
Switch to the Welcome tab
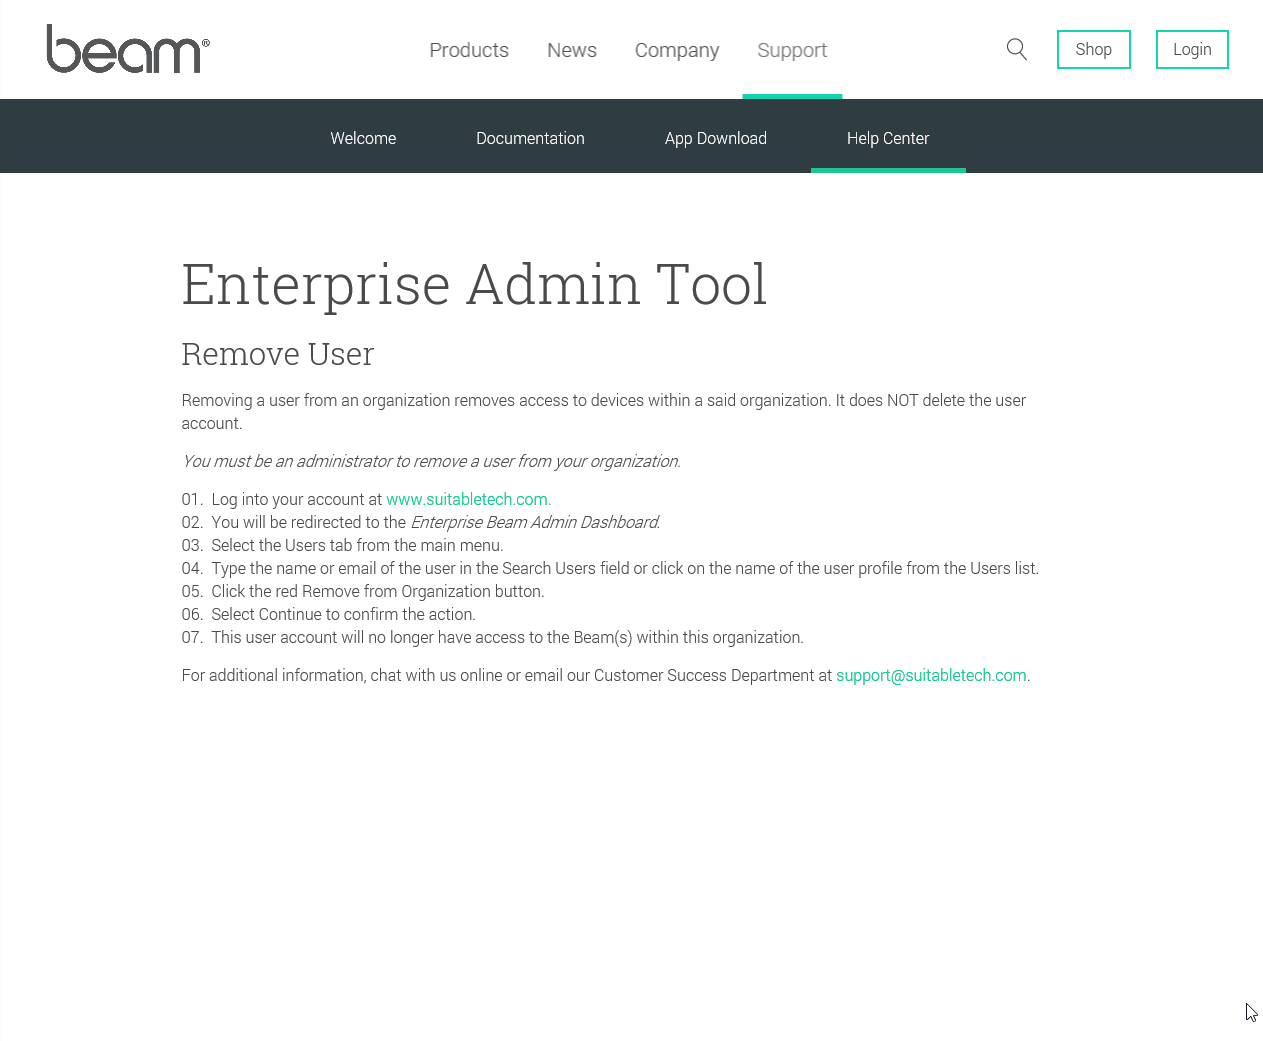pos(363,138)
